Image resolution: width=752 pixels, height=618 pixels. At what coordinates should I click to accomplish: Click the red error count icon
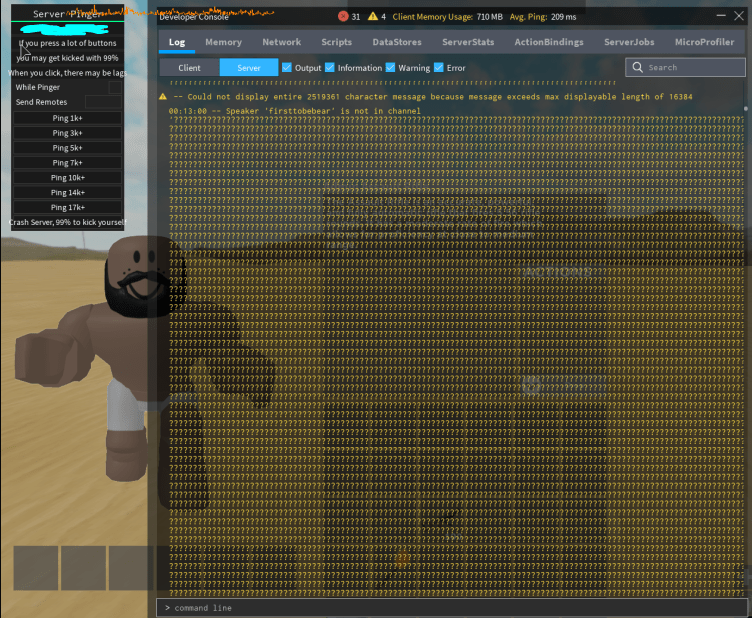(x=343, y=16)
